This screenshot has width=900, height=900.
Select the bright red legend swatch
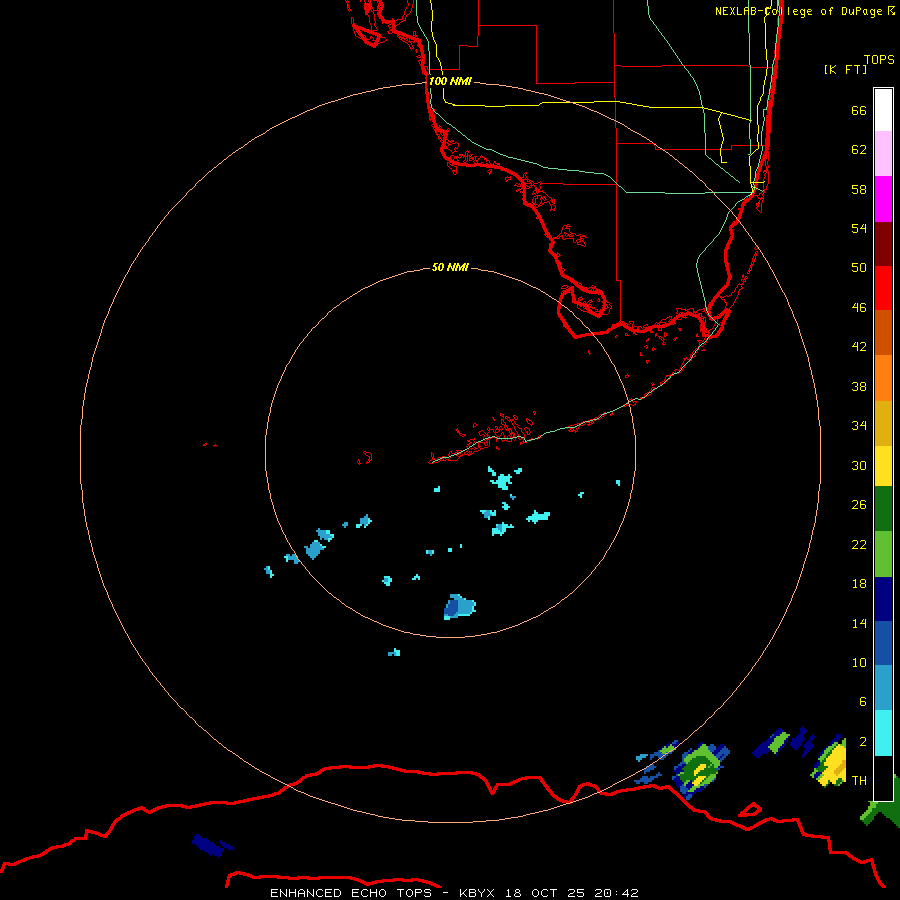pyautogui.click(x=883, y=288)
